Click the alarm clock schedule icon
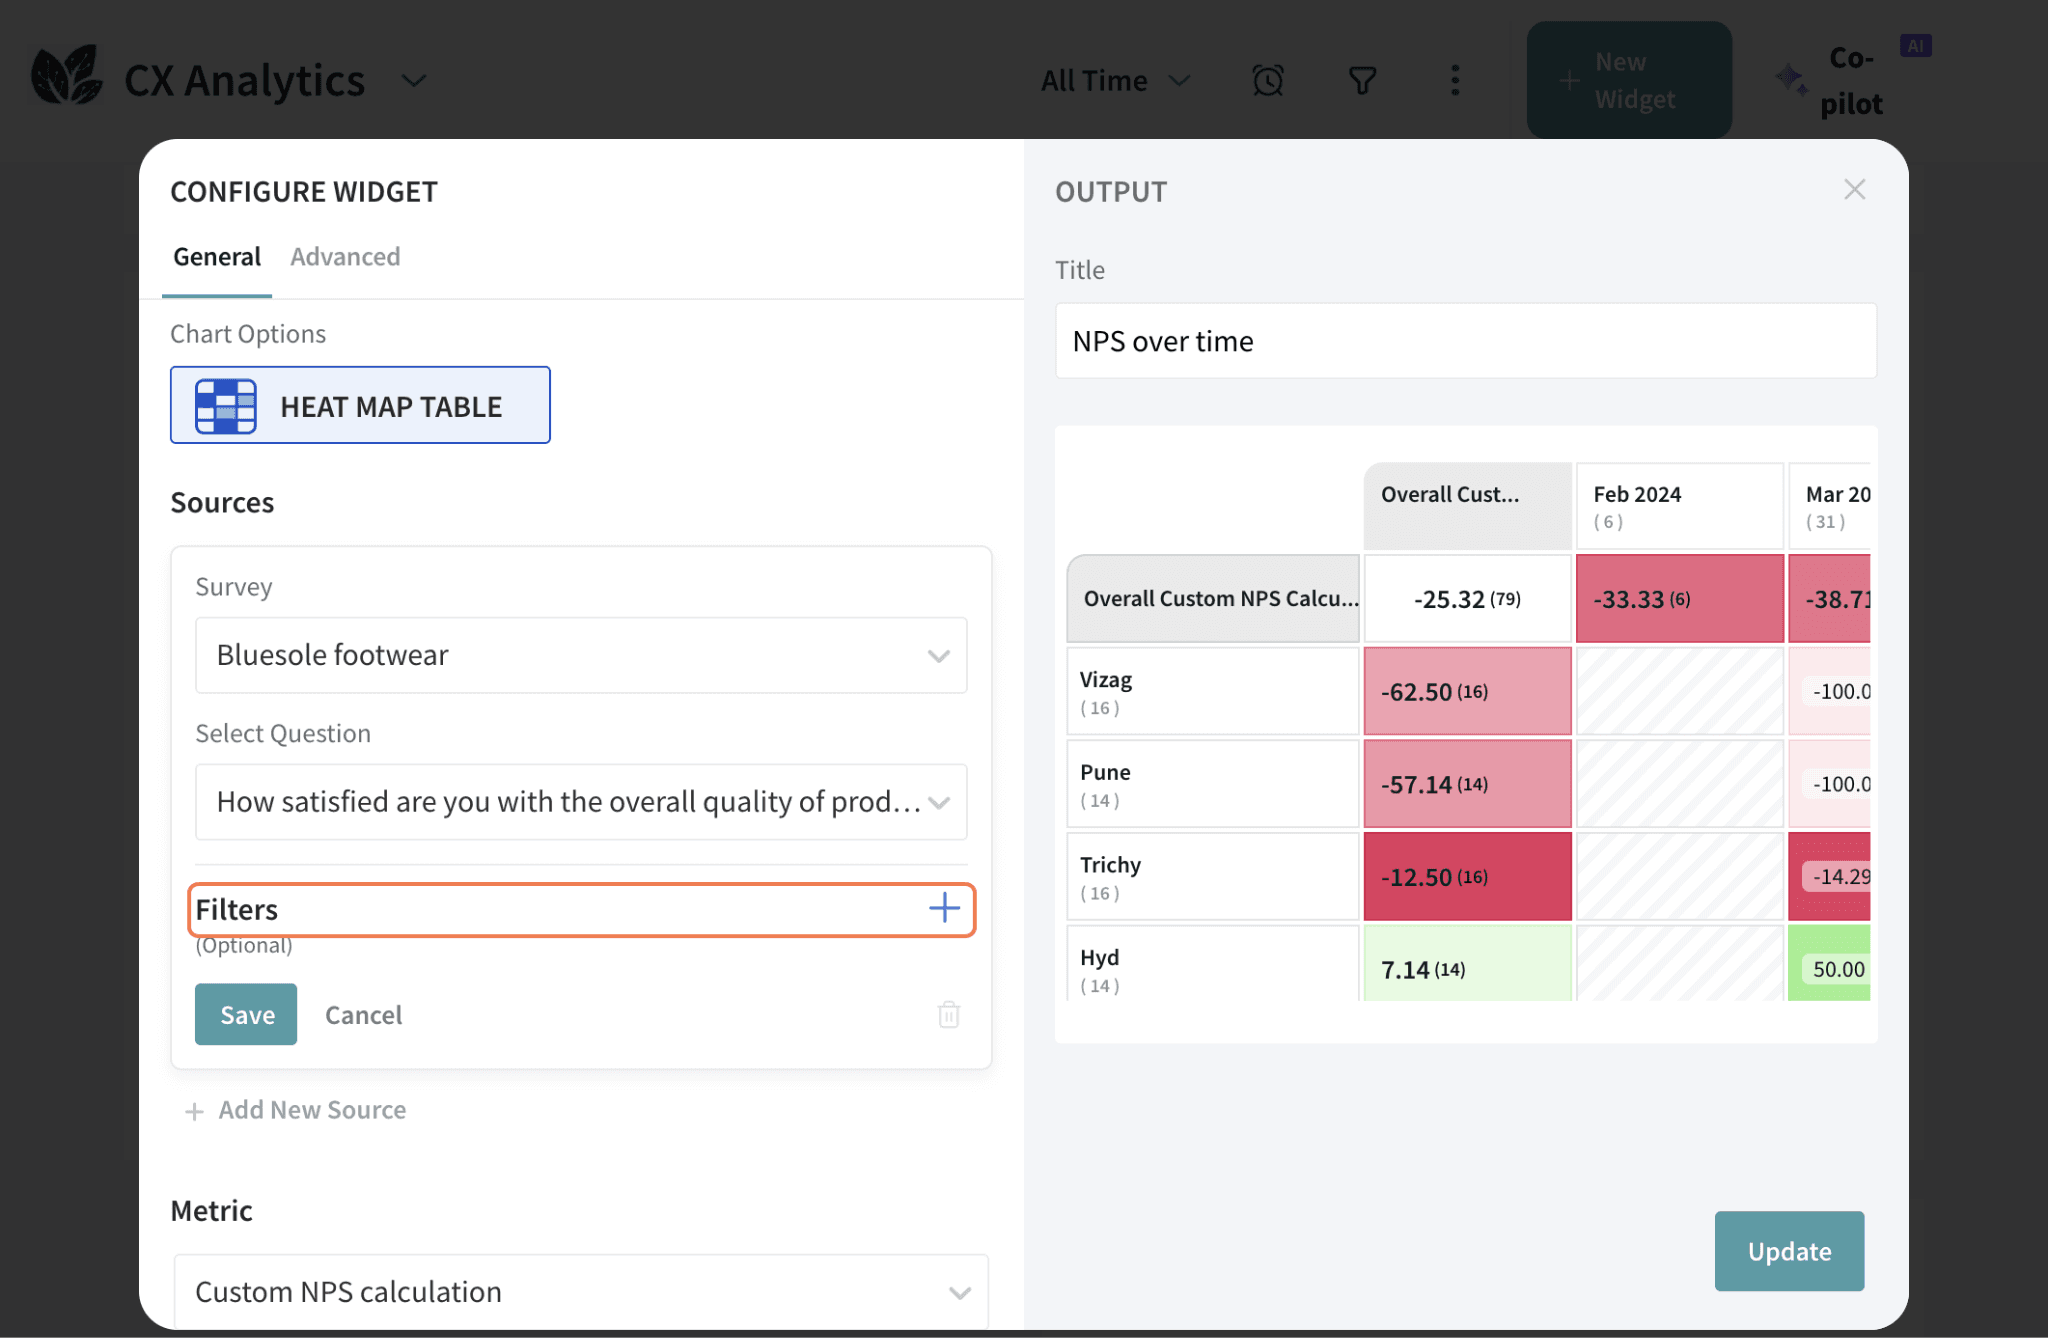 [1268, 80]
